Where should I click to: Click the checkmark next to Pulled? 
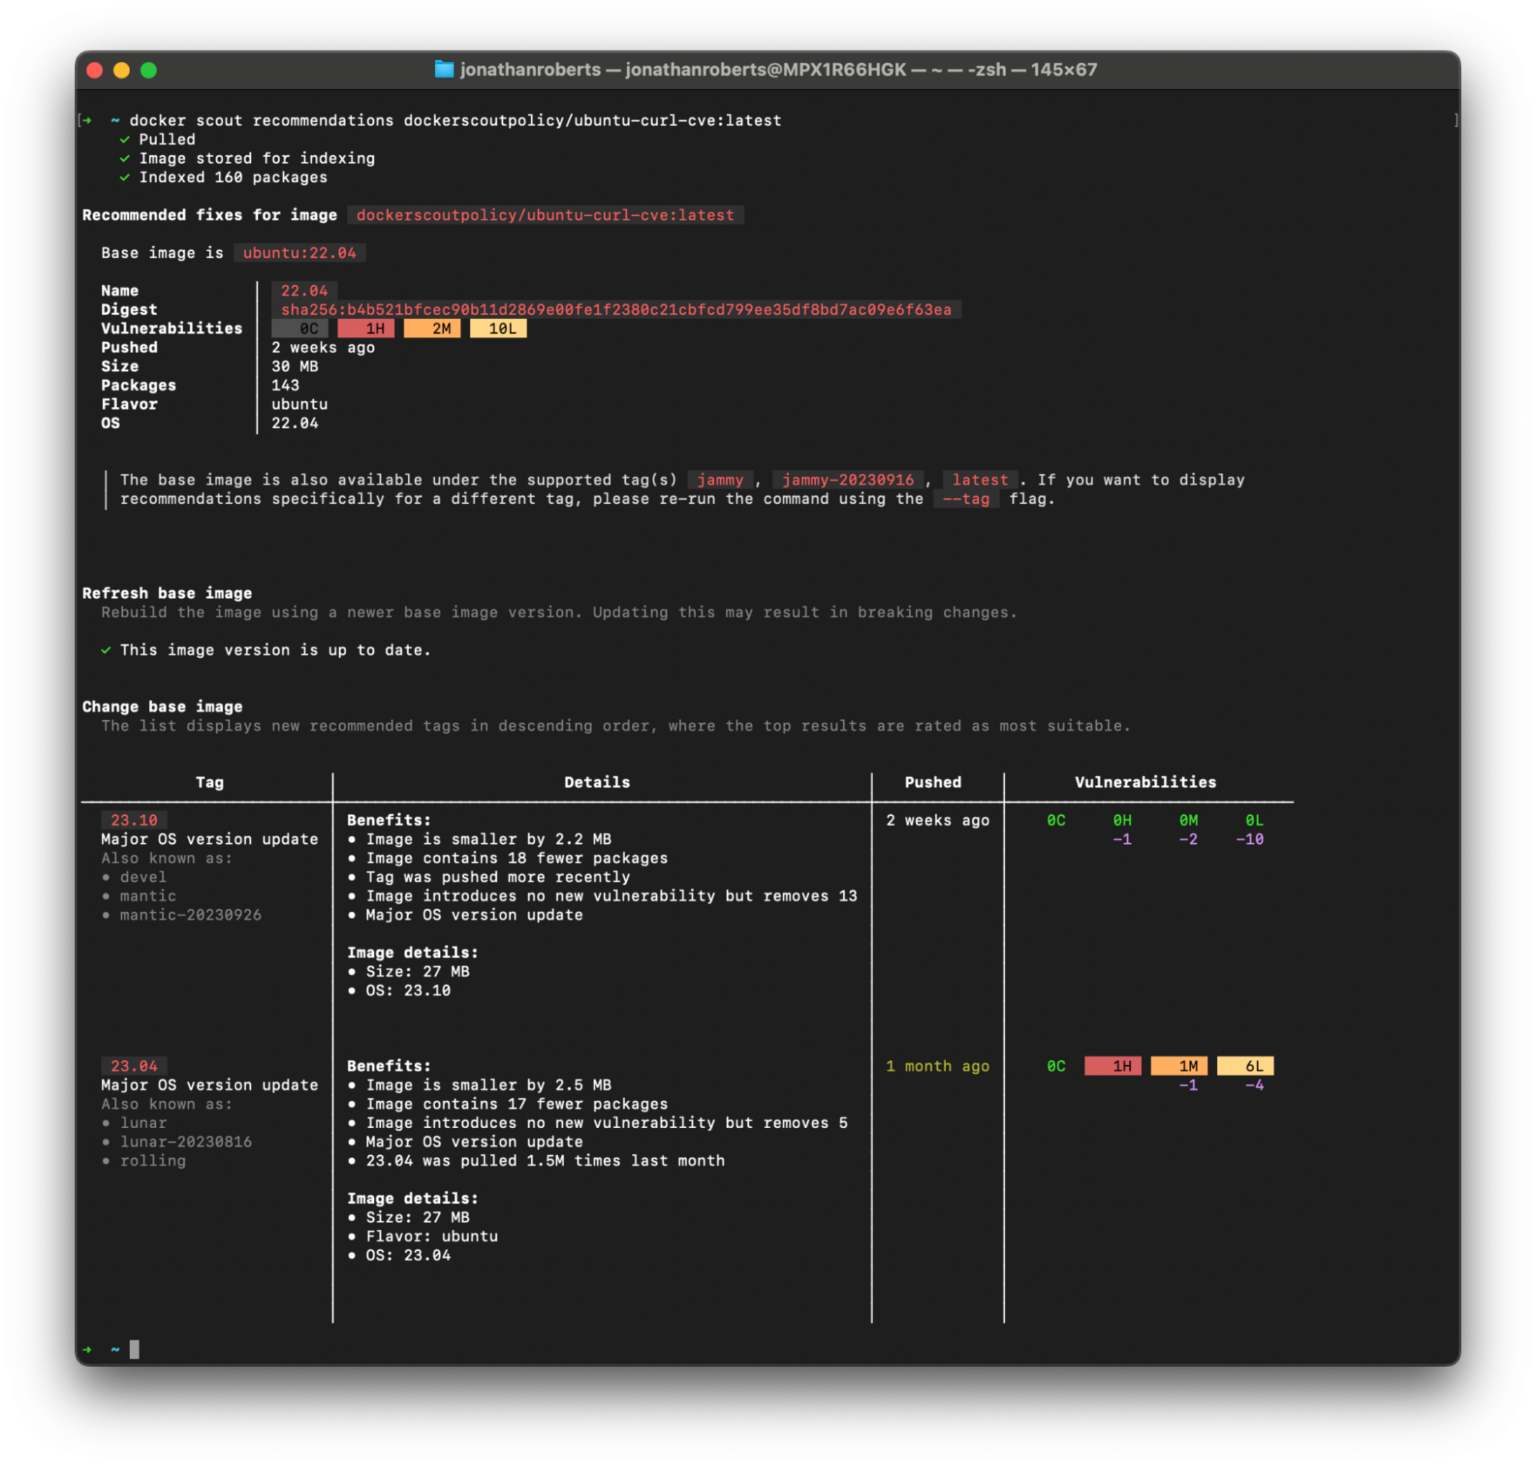point(125,139)
